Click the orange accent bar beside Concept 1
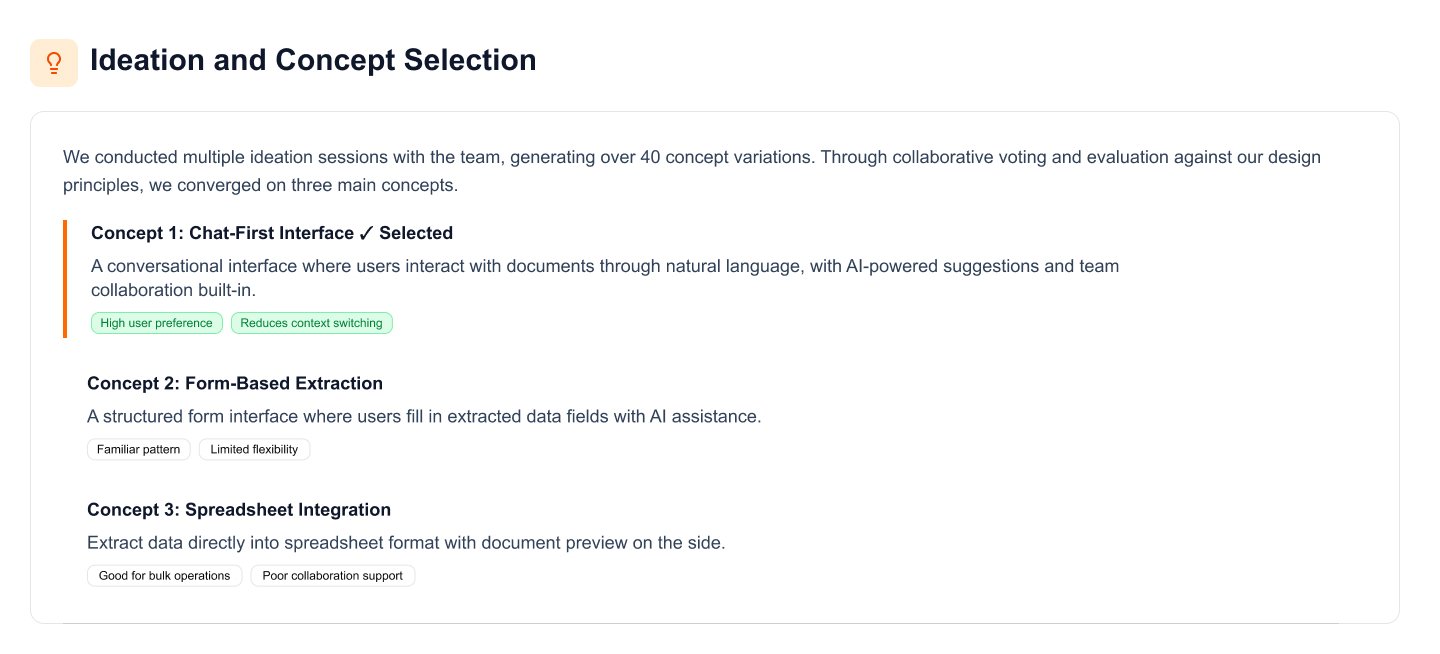 coord(65,278)
